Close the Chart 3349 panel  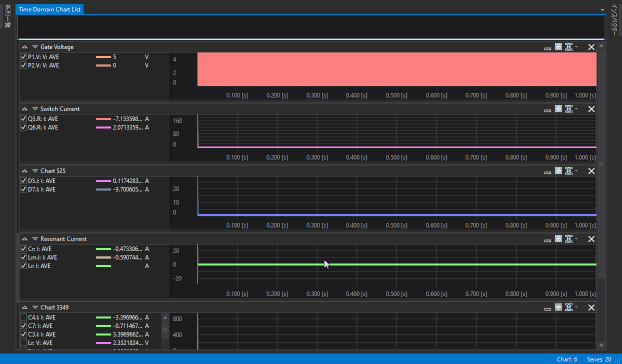[x=591, y=307]
